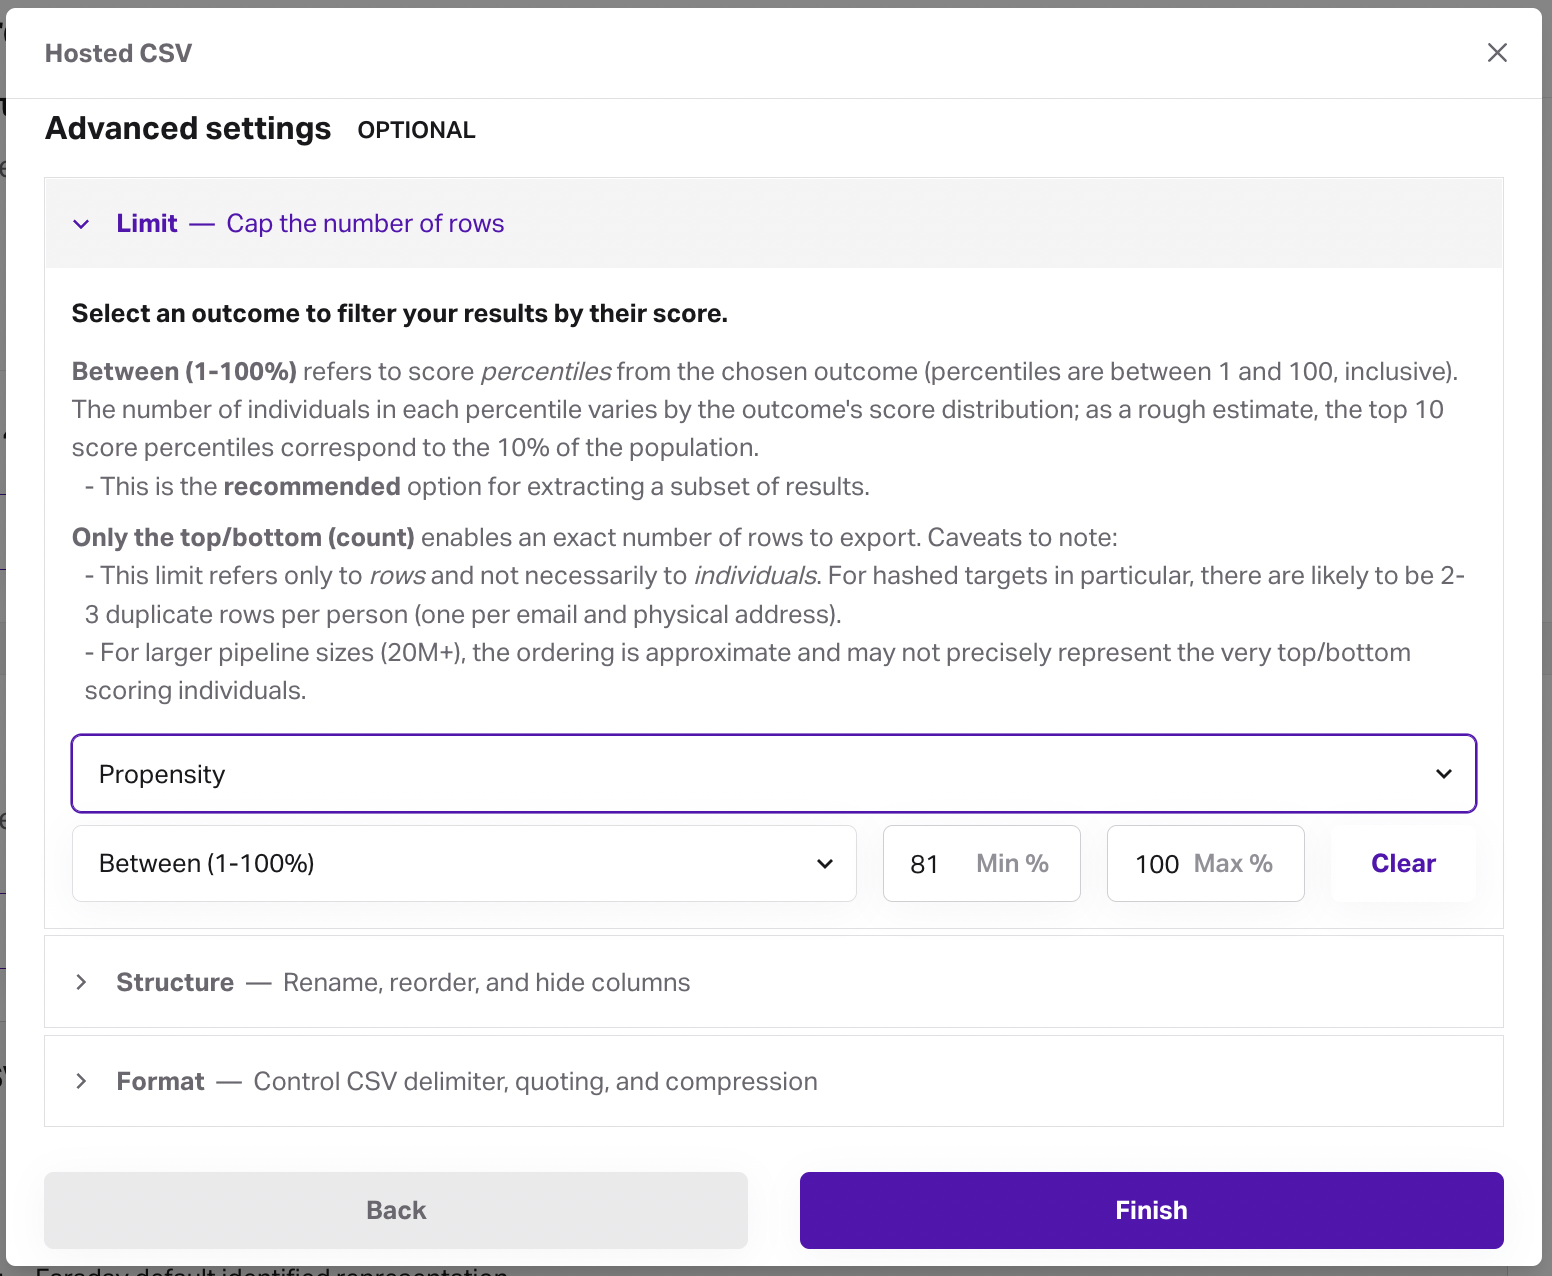Click the Format section label
1552x1276 pixels.
[x=160, y=1081]
